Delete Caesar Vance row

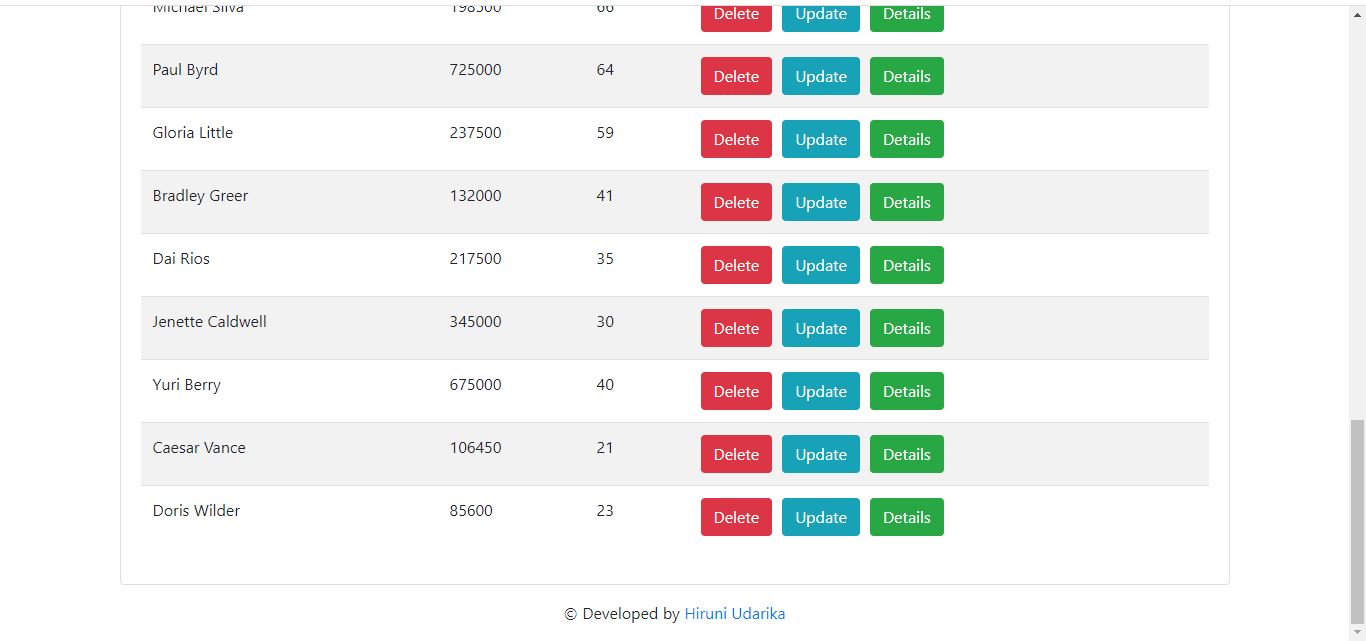point(736,454)
